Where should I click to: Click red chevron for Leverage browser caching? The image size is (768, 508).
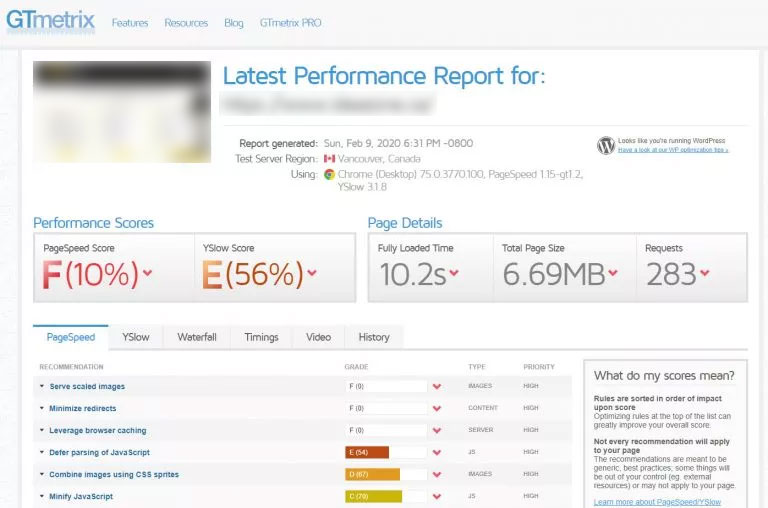437,431
